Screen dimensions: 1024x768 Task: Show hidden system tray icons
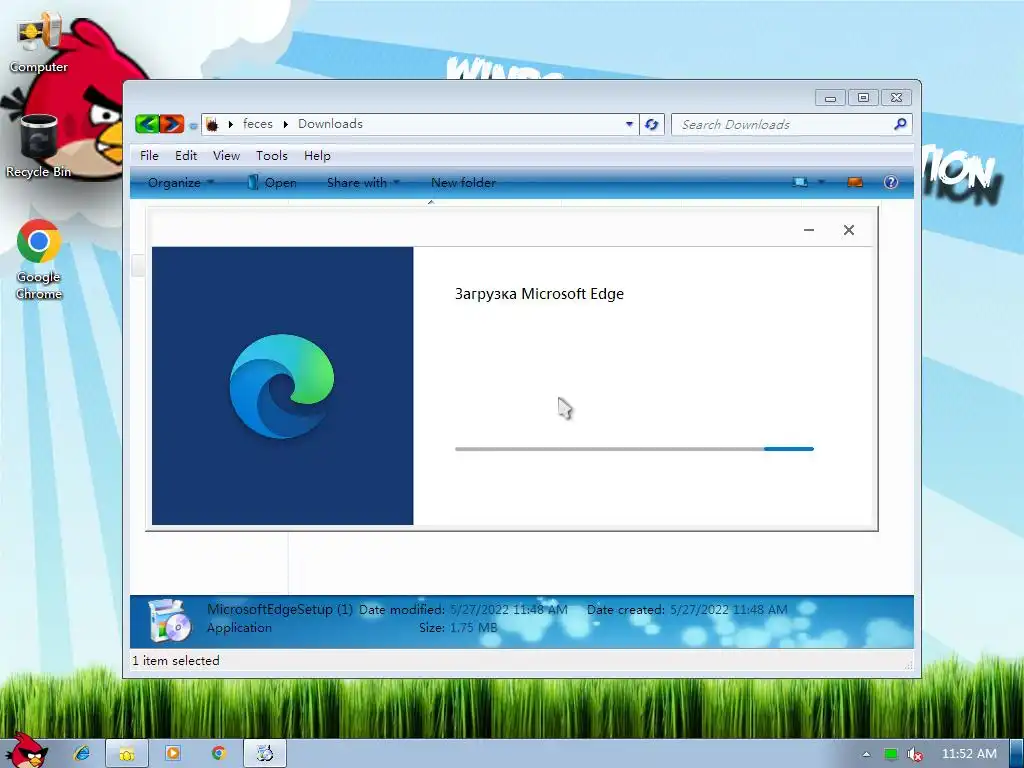866,754
